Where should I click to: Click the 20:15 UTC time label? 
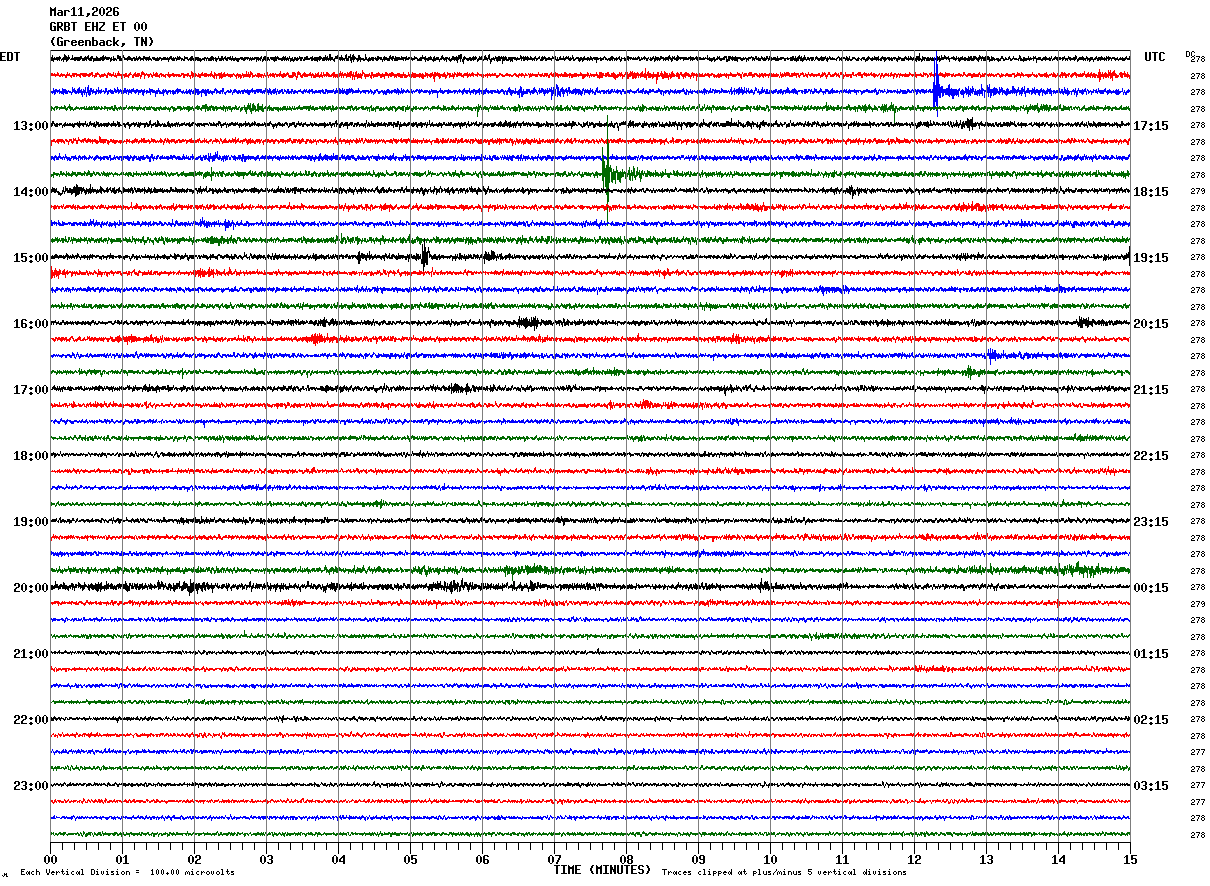[1151, 324]
